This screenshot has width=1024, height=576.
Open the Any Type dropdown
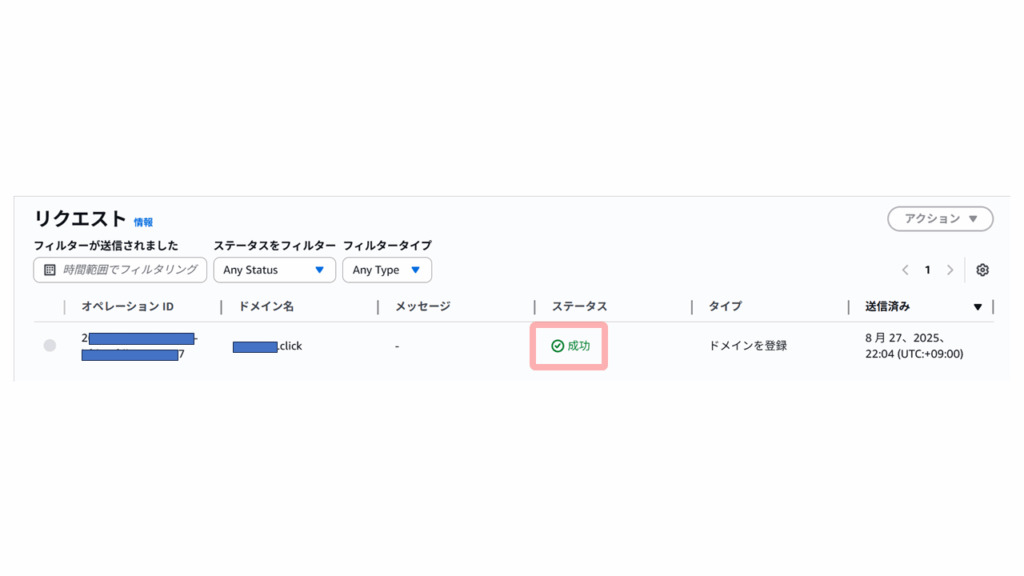click(x=387, y=270)
